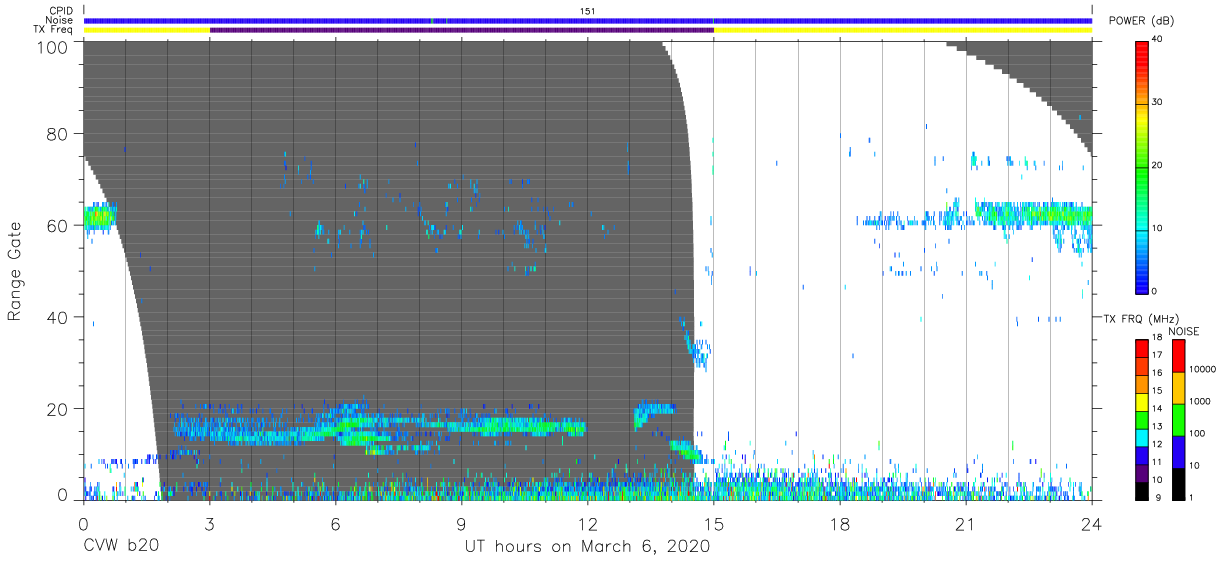The image size is (1228, 567).
Task: Select the 1000 label on the NOISE legend
Action: pyautogui.click(x=1201, y=400)
